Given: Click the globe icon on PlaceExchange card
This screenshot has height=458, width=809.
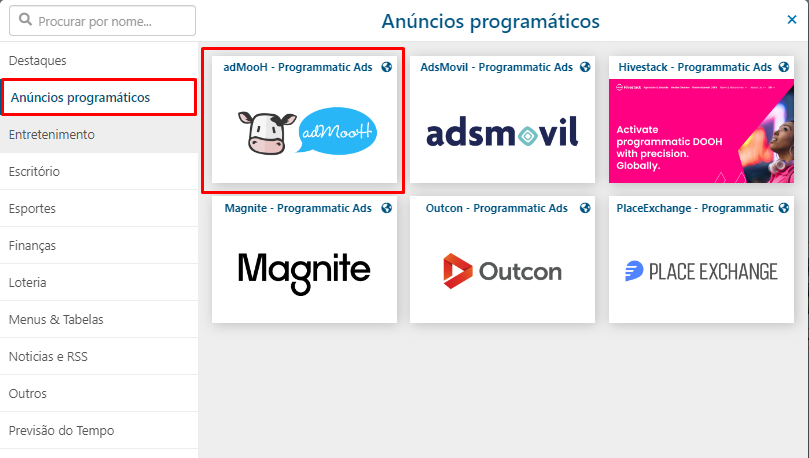Looking at the screenshot, I should coord(784,208).
